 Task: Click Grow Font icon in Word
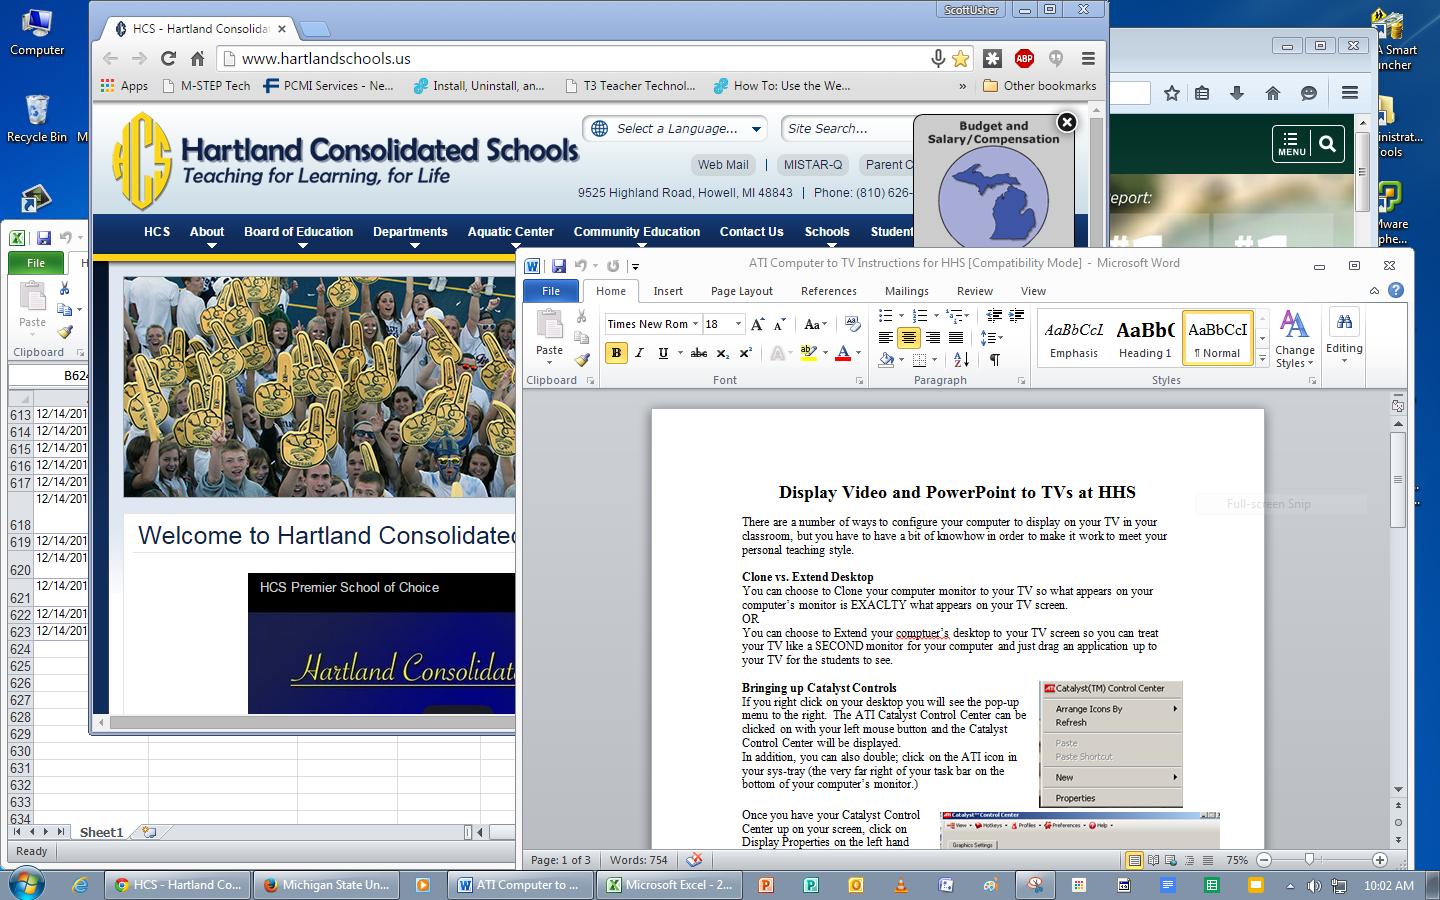758,324
